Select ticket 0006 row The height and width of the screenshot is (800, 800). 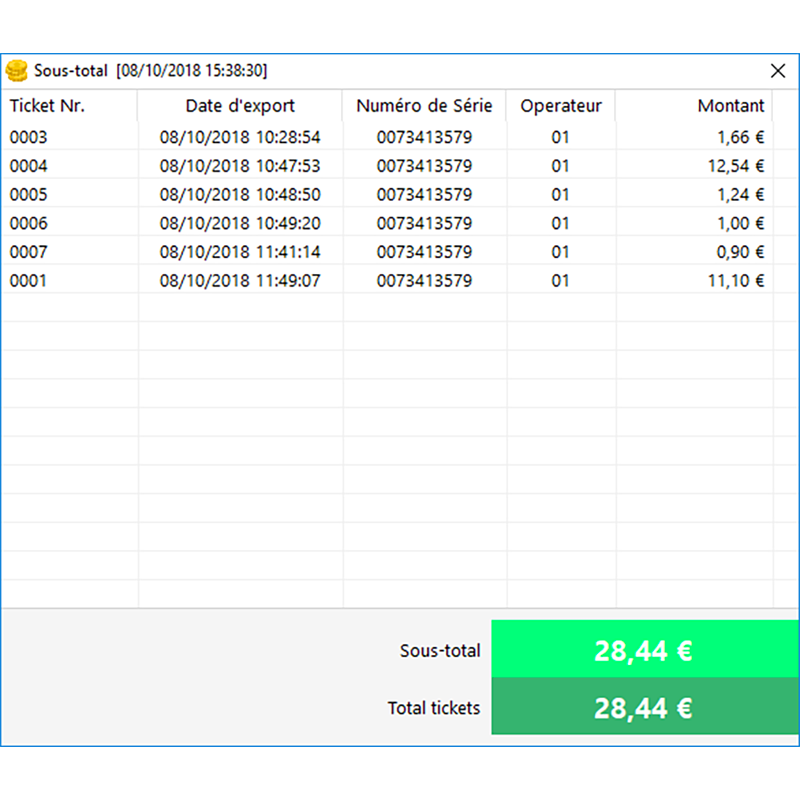coord(29,224)
